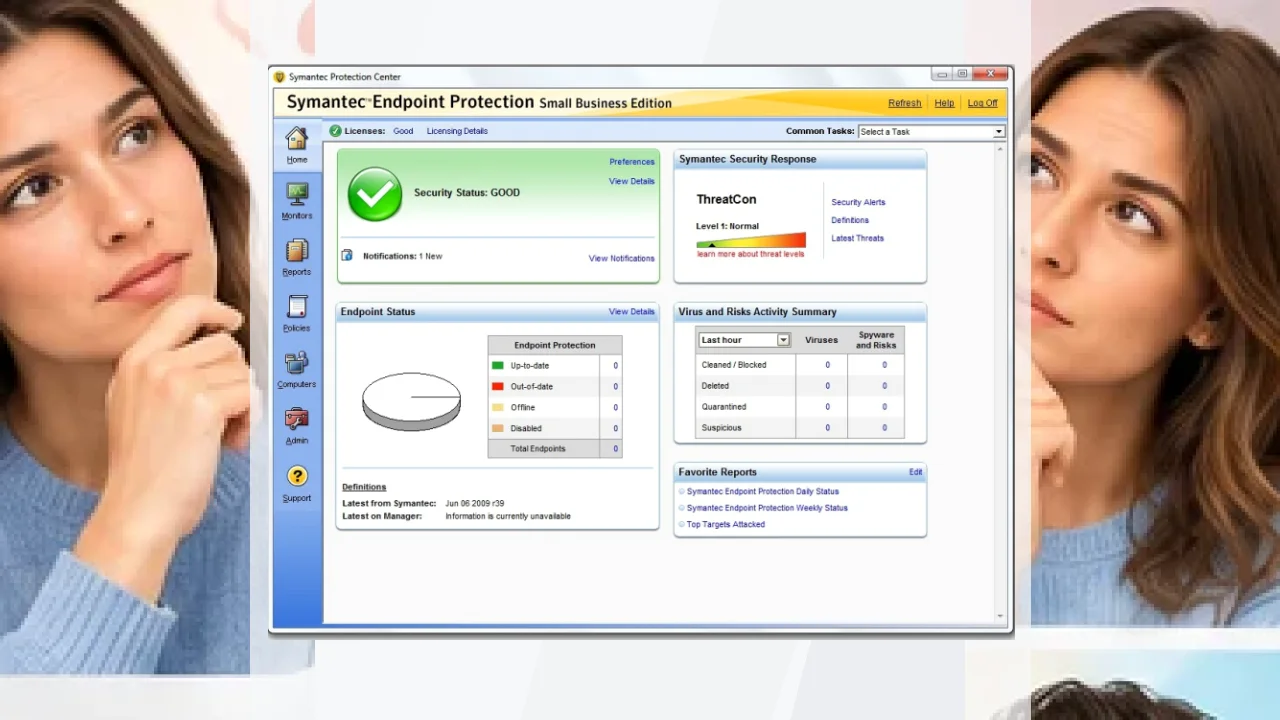The height and width of the screenshot is (720, 1280).
Task: Click Cleaned / Blocked Viruses count
Action: 827,365
